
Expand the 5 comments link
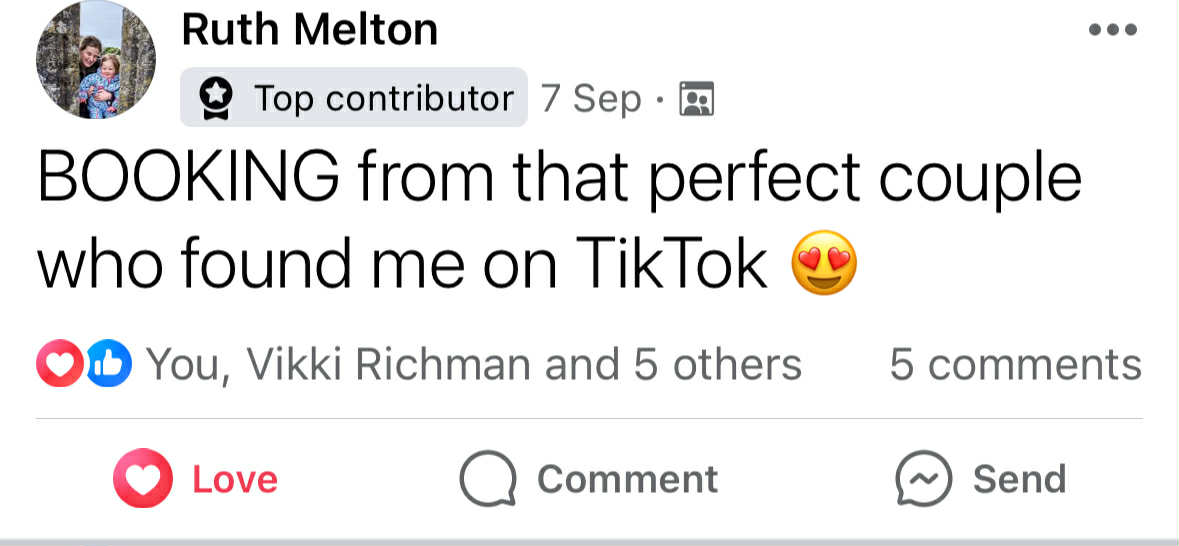[x=1015, y=365]
